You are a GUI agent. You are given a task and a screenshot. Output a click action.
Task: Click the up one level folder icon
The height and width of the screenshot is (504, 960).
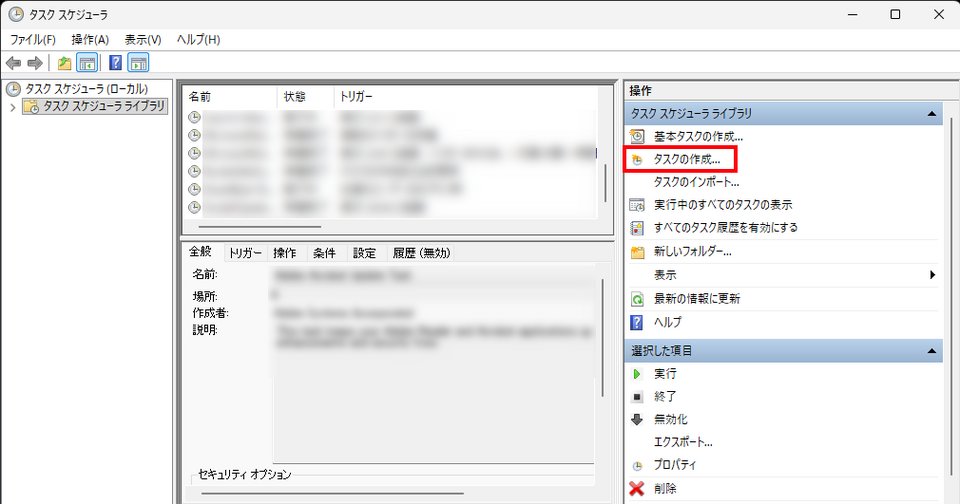[x=64, y=62]
